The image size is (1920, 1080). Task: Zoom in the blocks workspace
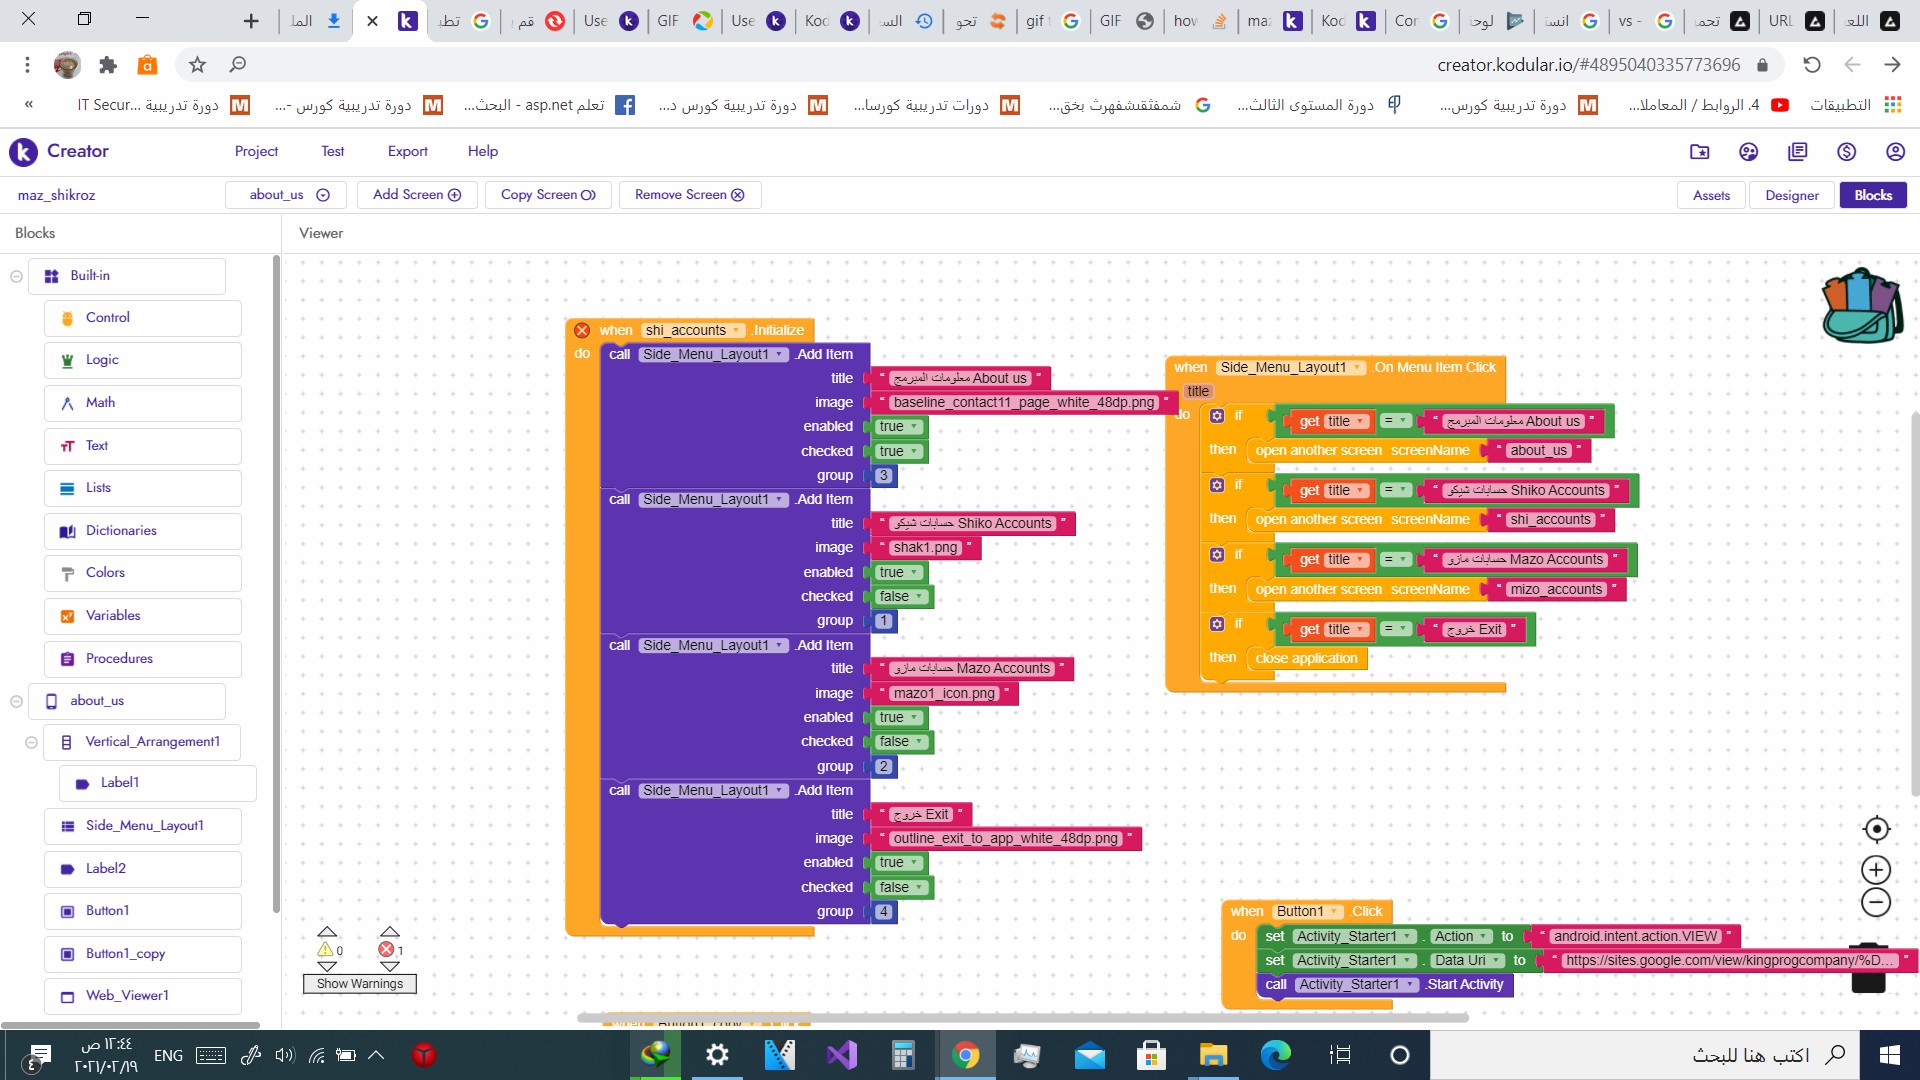tap(1876, 870)
